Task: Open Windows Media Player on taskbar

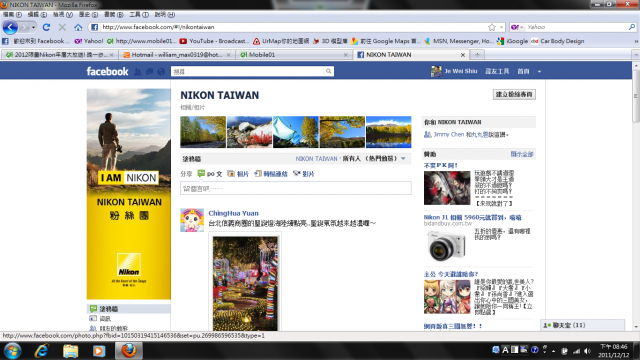Action: (99, 351)
